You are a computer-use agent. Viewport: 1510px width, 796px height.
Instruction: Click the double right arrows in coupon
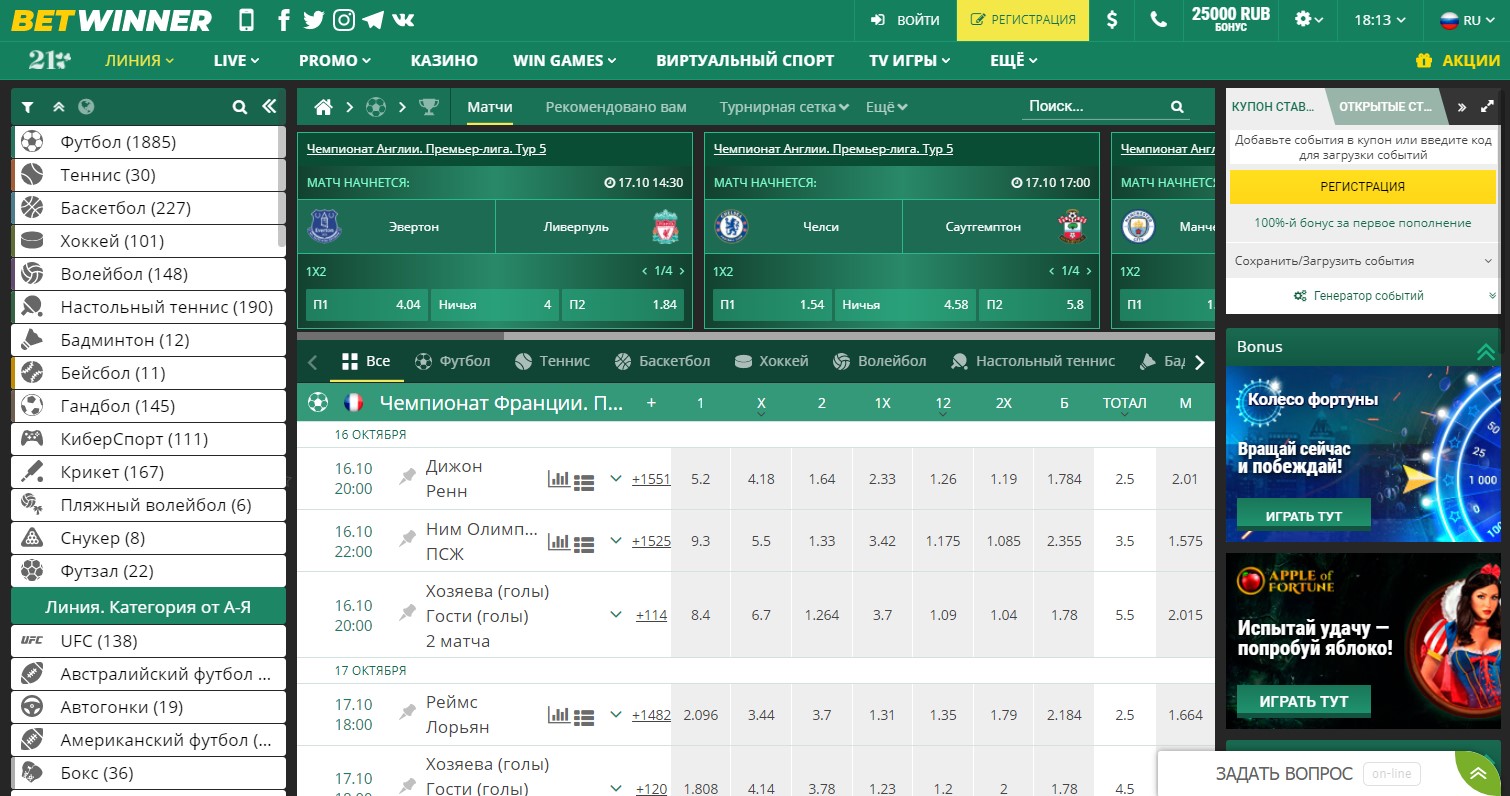click(x=1462, y=107)
